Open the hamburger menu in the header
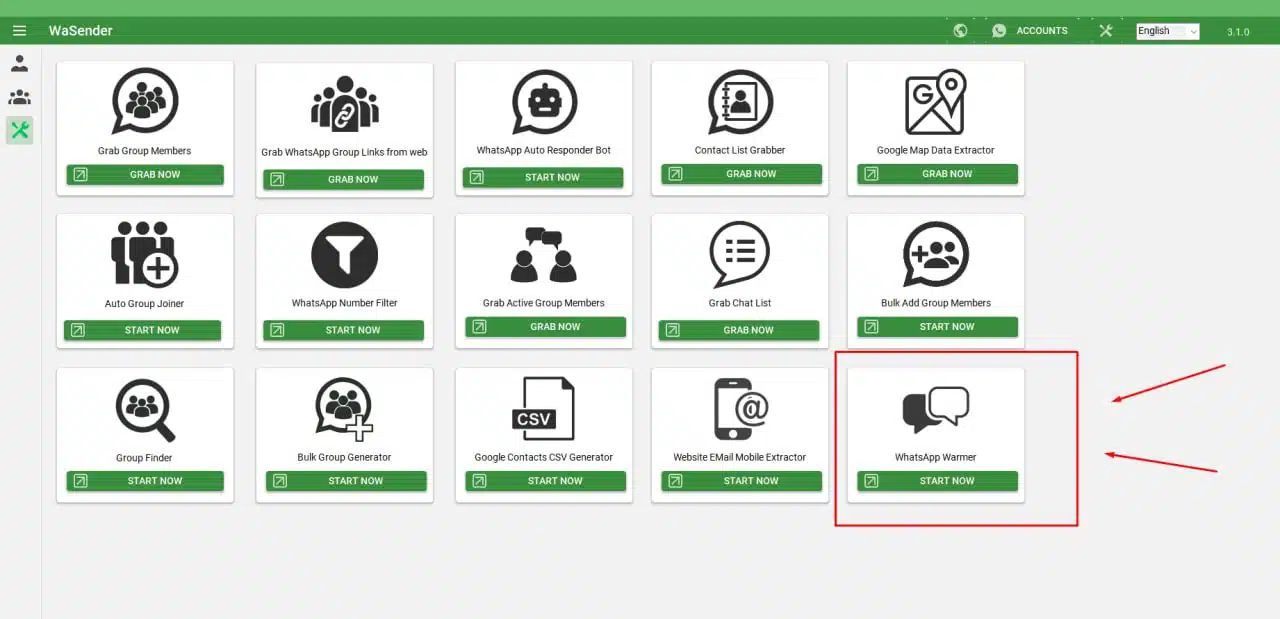Viewport: 1280px width, 619px height. (x=20, y=31)
